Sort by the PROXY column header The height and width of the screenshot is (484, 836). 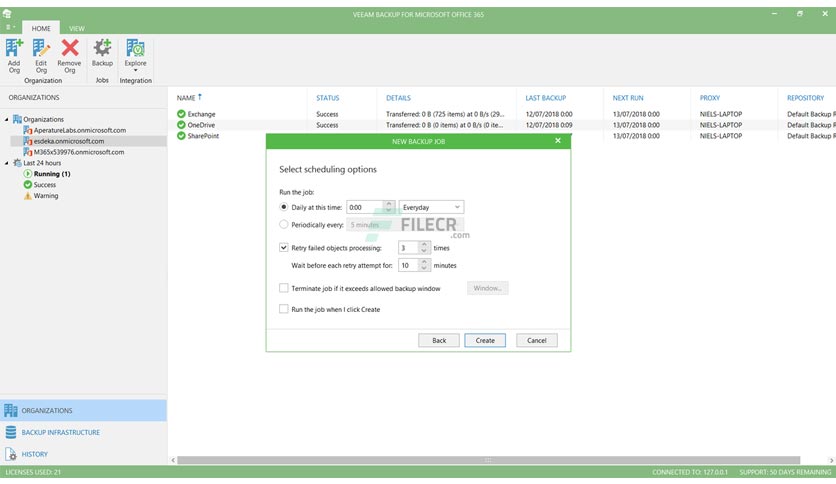point(710,98)
